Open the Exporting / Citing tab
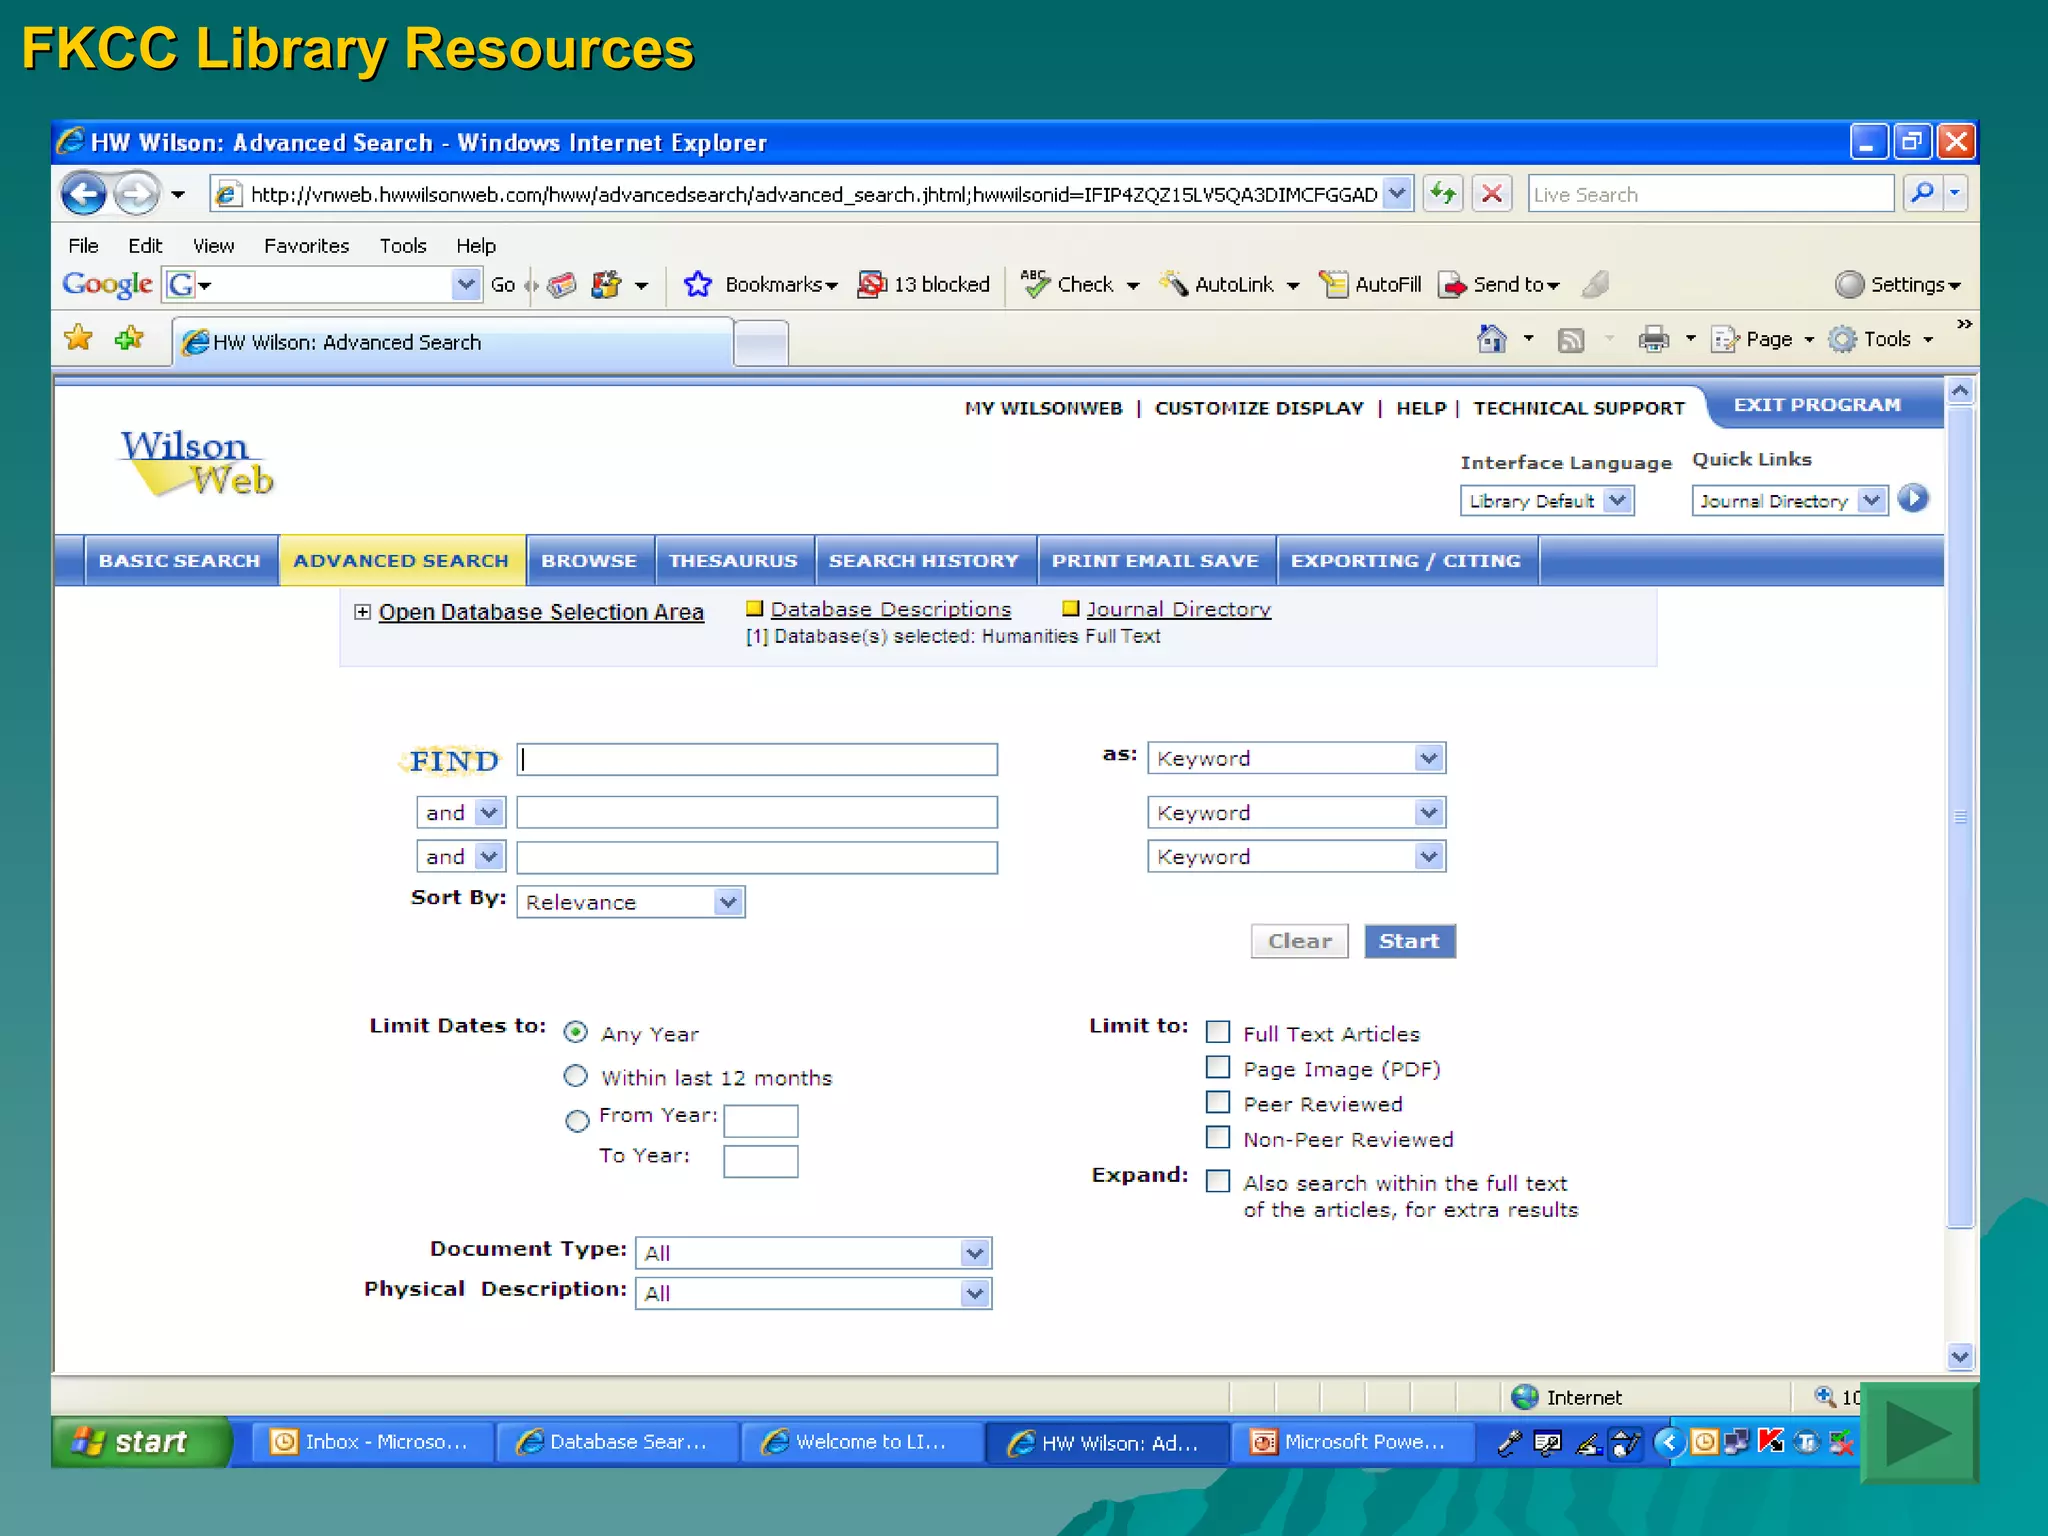This screenshot has width=2048, height=1536. (x=1406, y=560)
